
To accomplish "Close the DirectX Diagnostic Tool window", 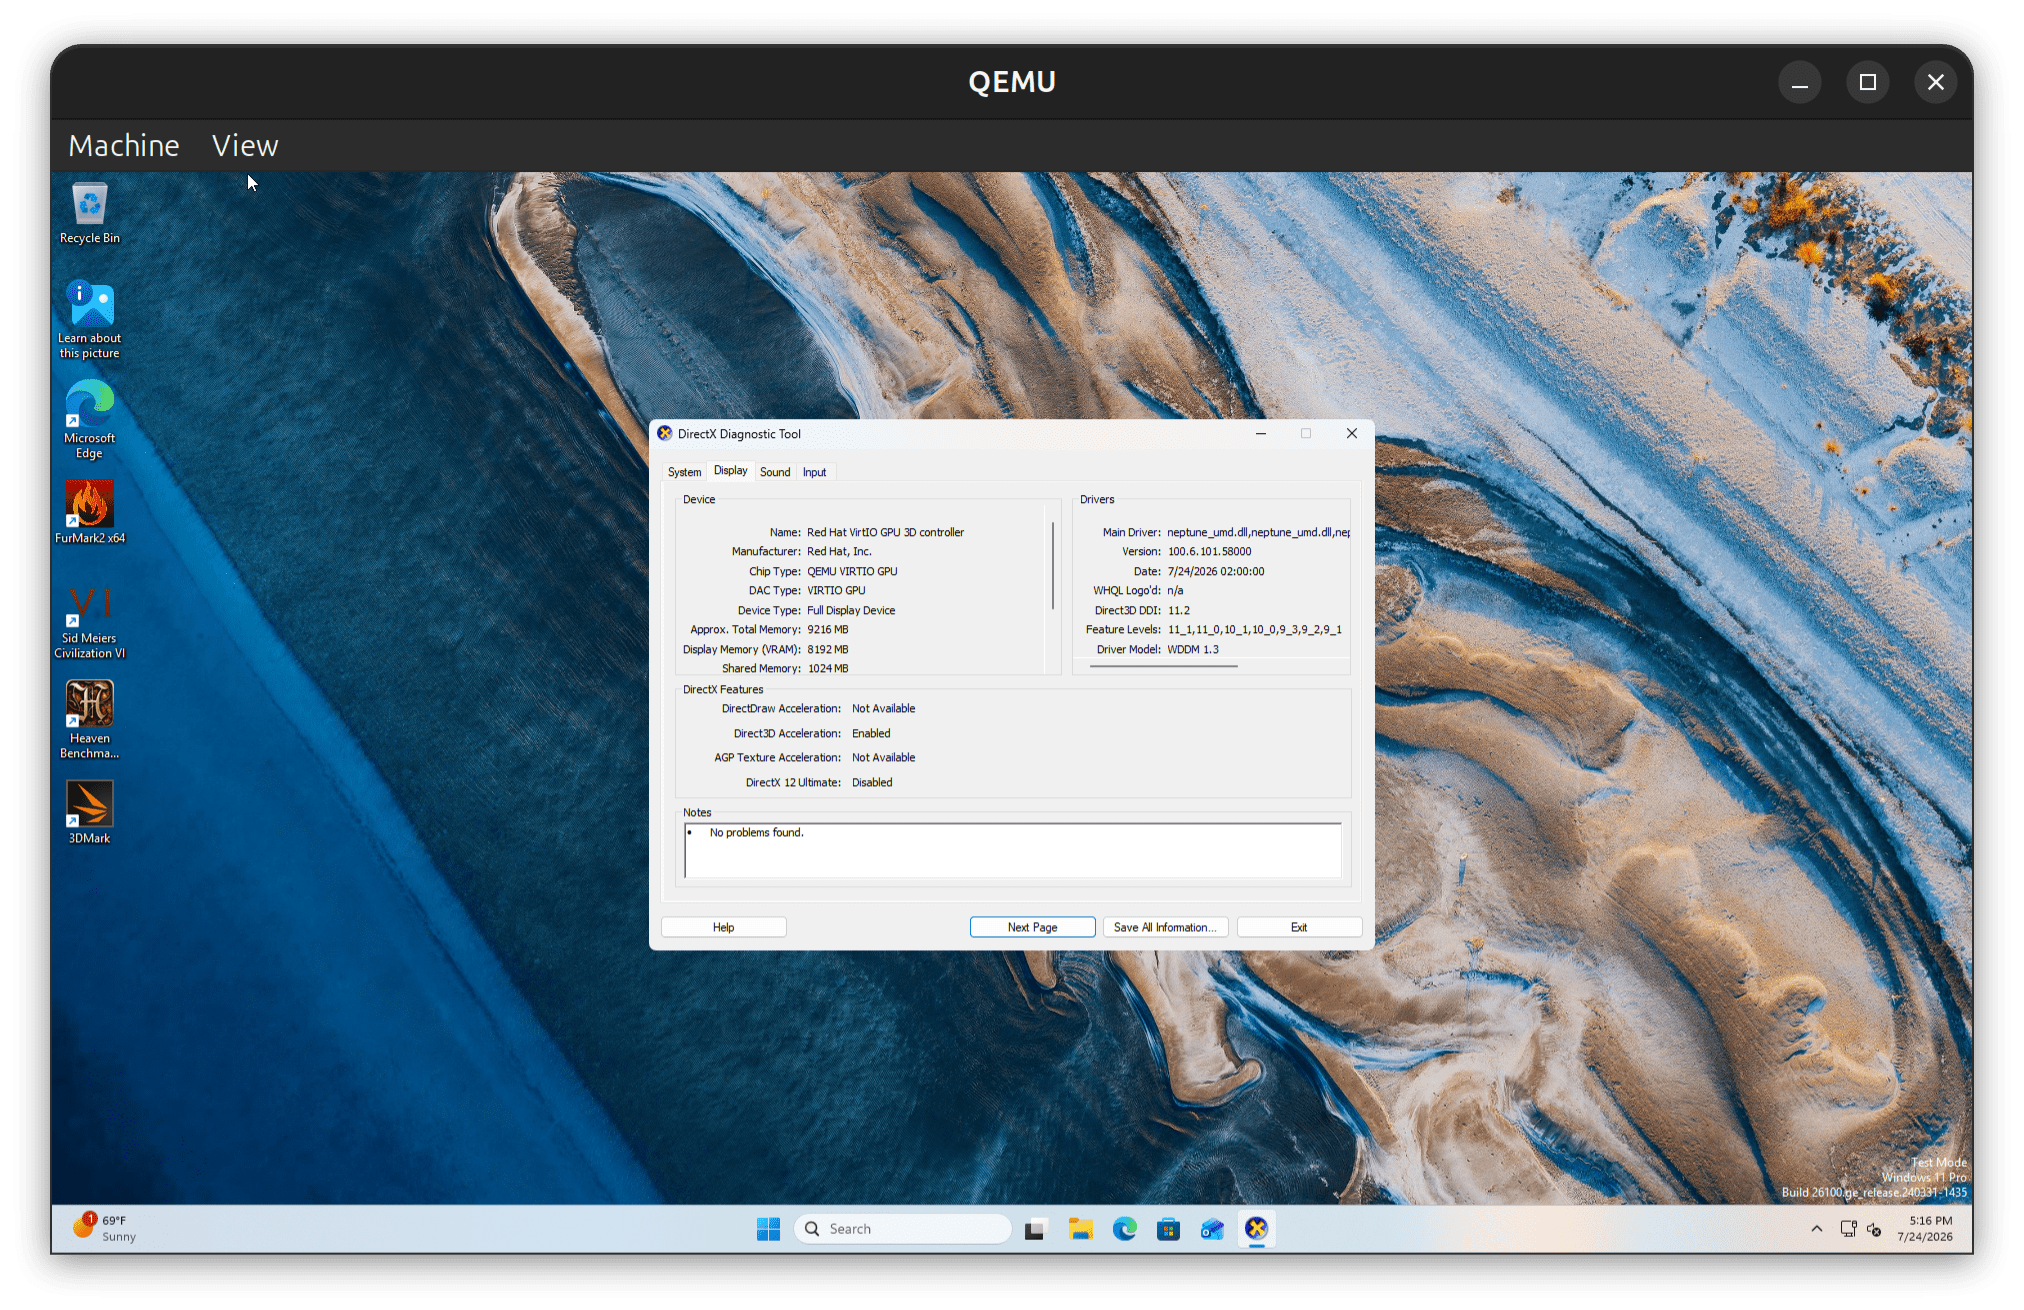I will [x=1351, y=433].
